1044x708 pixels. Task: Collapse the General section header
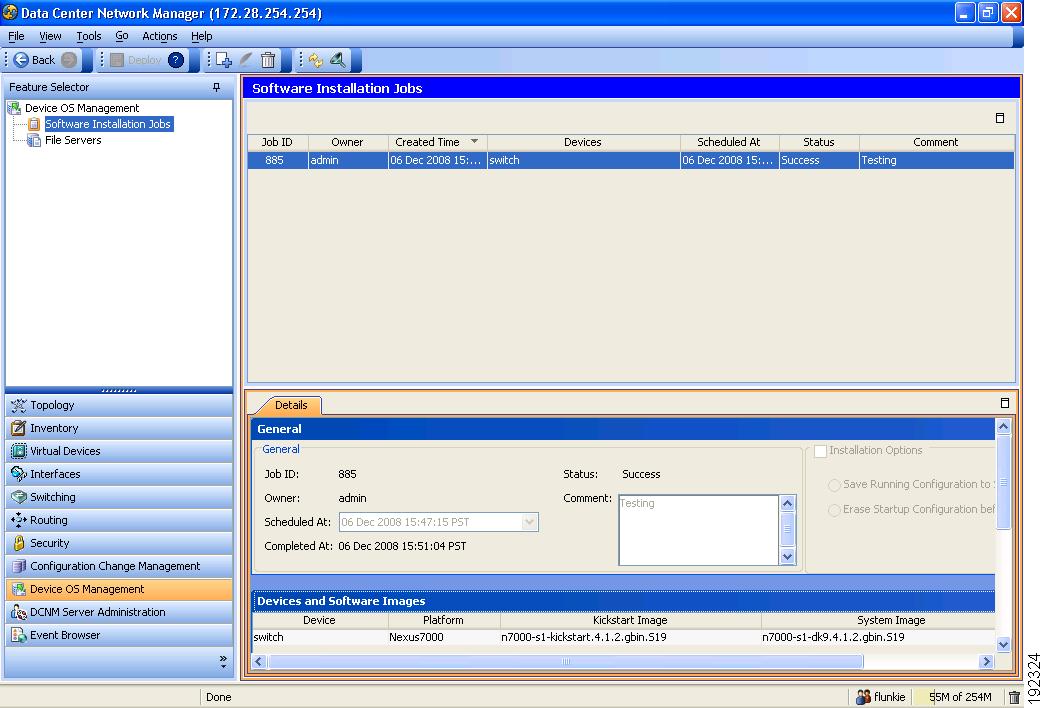(623, 429)
